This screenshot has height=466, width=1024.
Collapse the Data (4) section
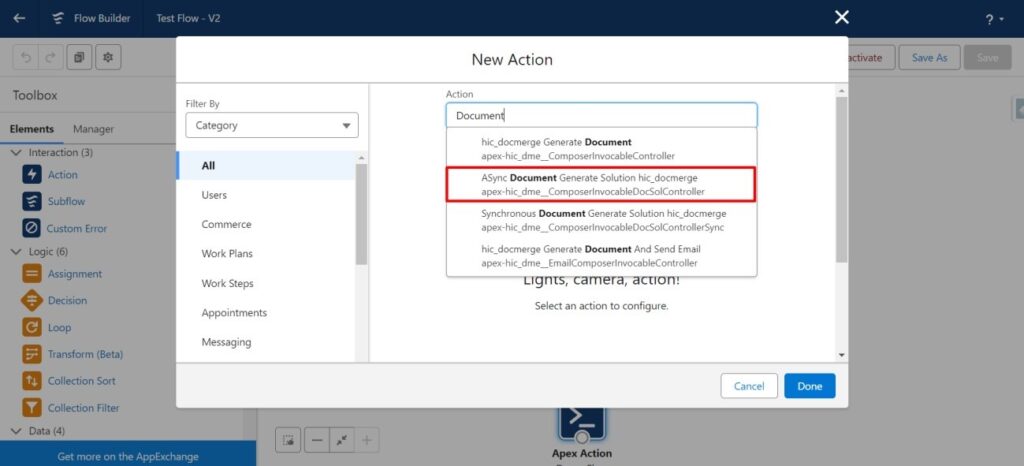[17, 431]
